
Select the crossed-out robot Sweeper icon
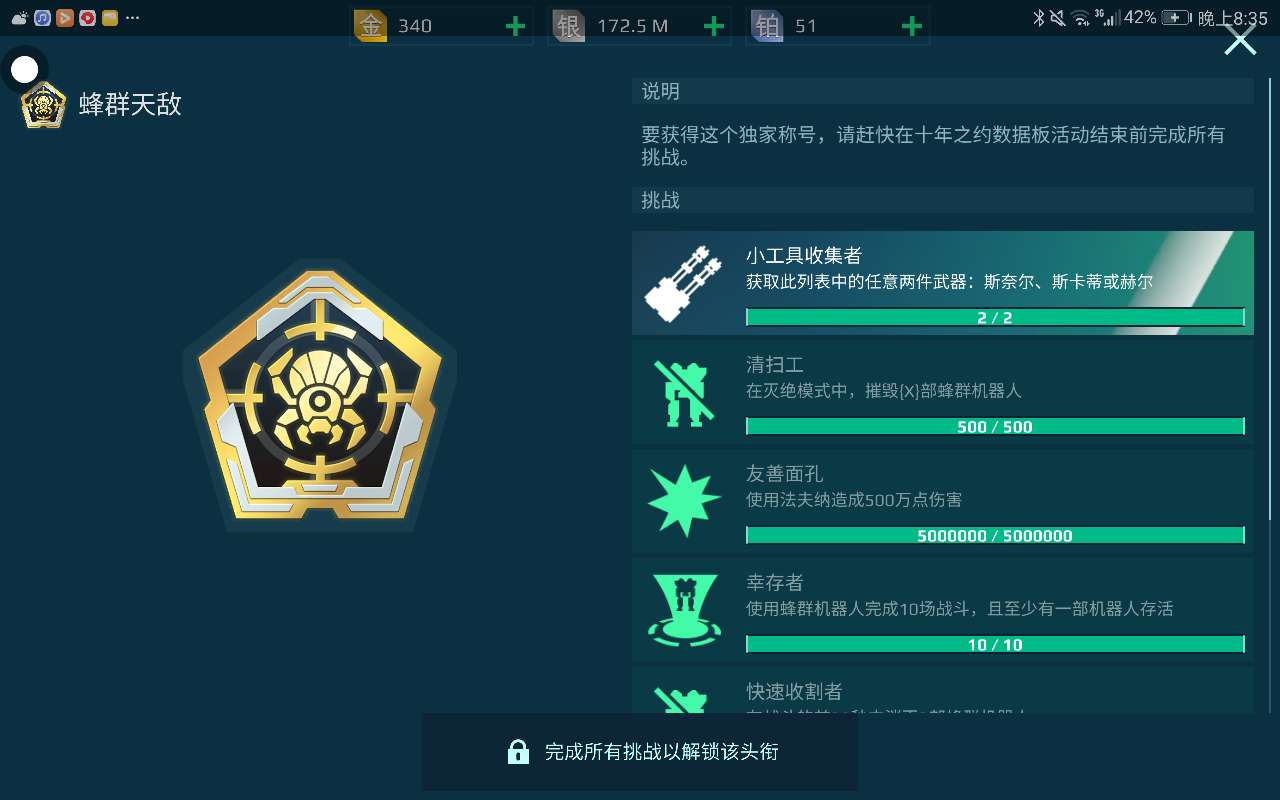pyautogui.click(x=685, y=391)
